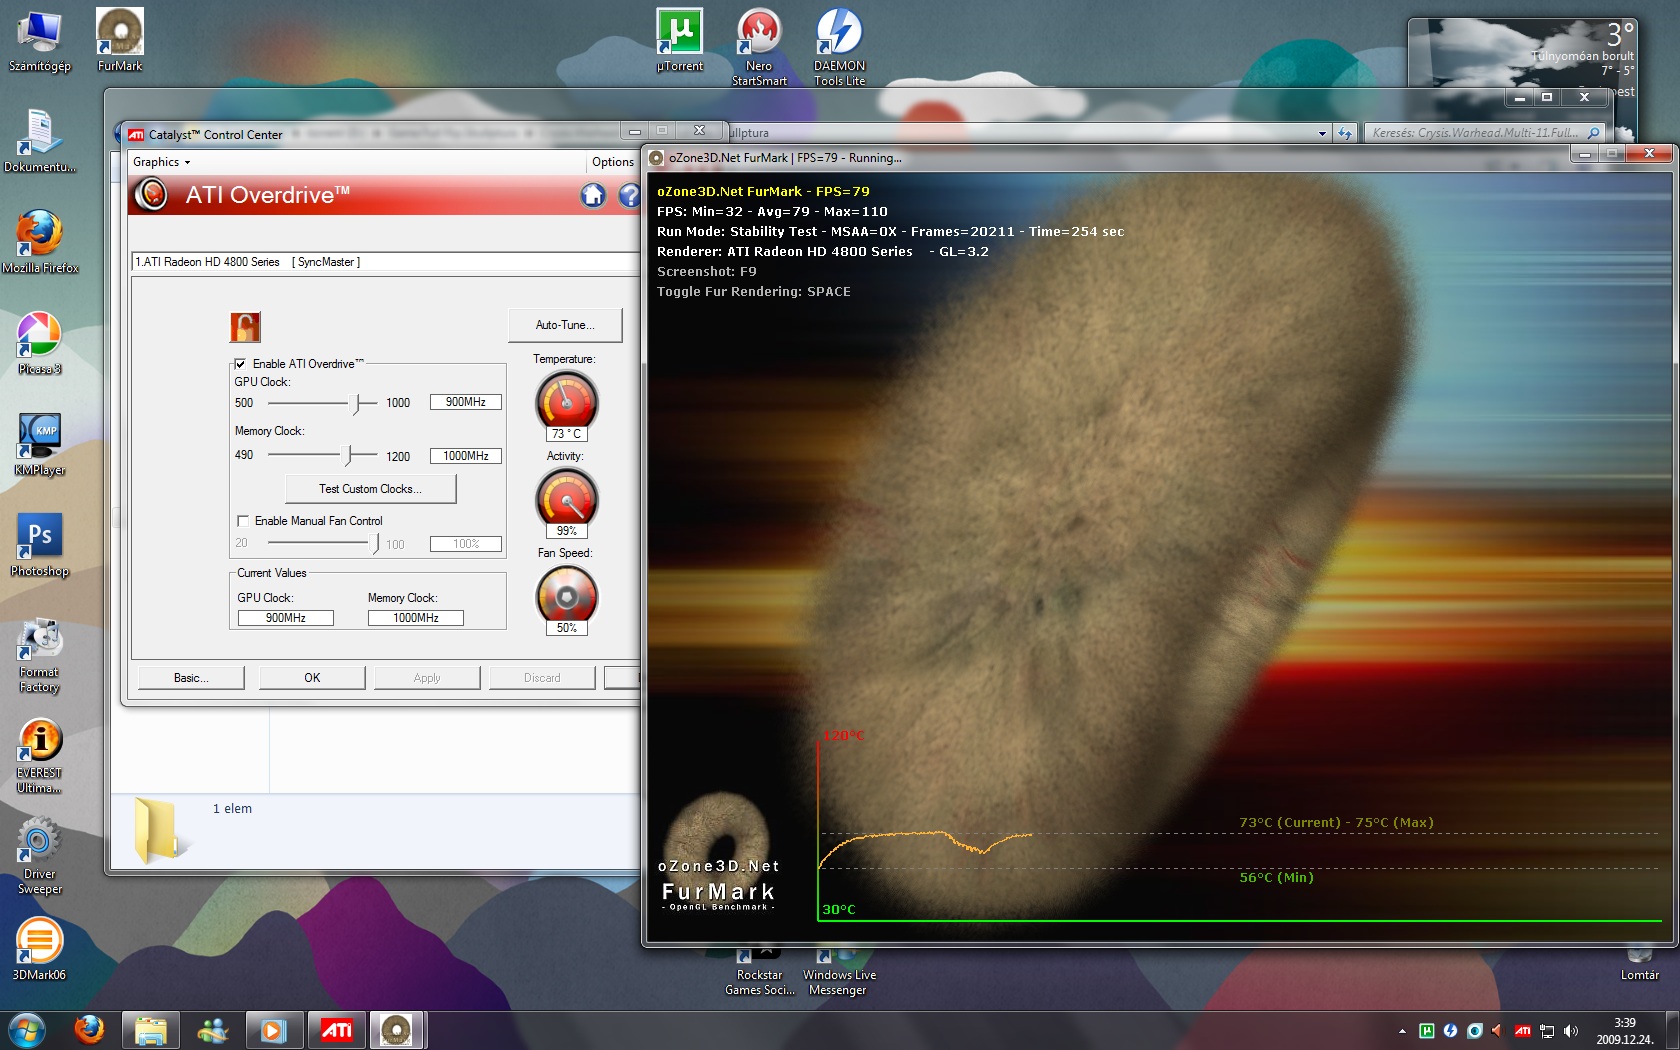Open the Graphics dropdown menu

pyautogui.click(x=161, y=162)
